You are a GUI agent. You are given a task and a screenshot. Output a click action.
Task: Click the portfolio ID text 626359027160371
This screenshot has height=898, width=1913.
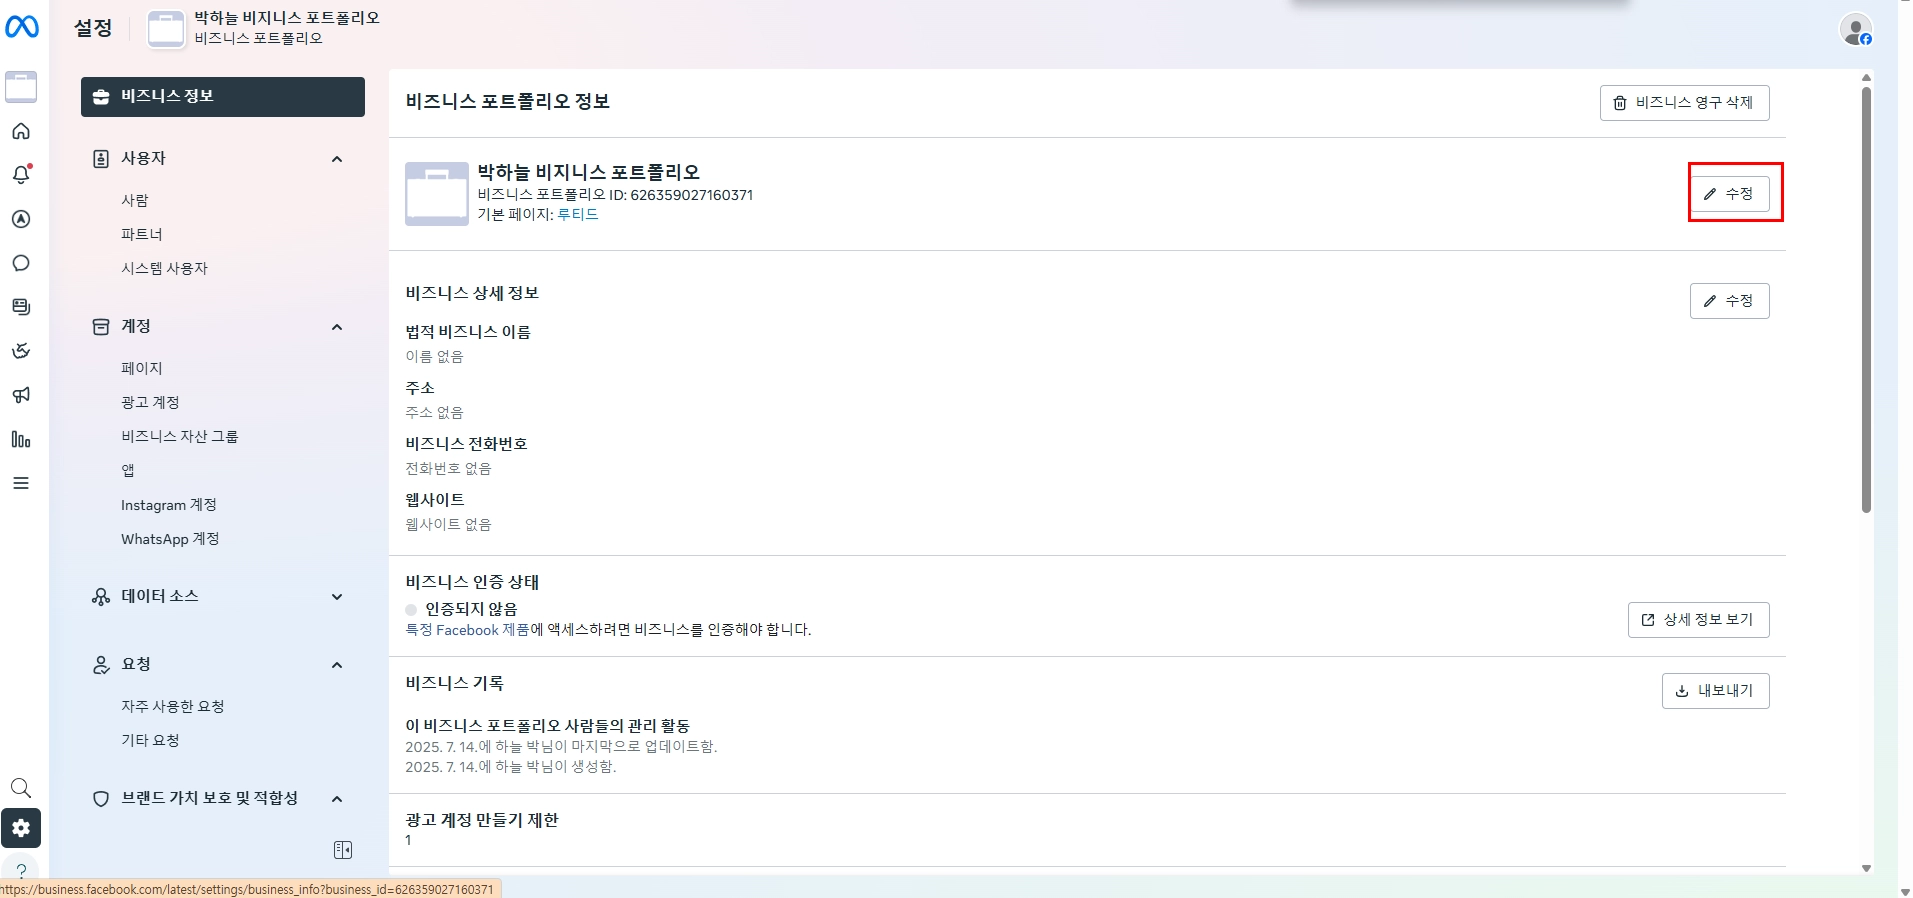coord(691,195)
